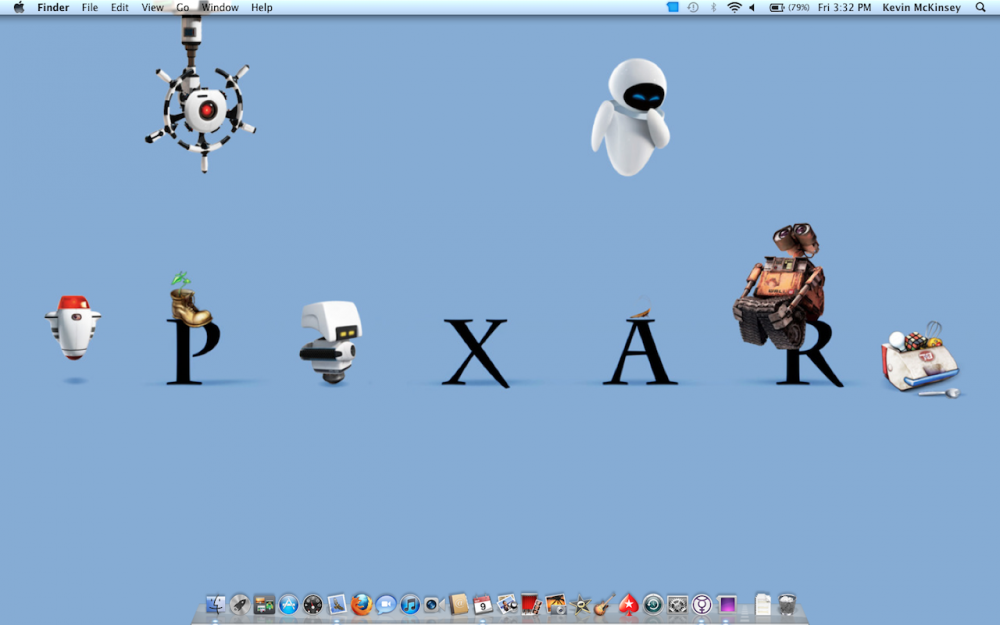Open the Bluetooth status menu
Image resolution: width=1000 pixels, height=625 pixels.
[714, 7]
